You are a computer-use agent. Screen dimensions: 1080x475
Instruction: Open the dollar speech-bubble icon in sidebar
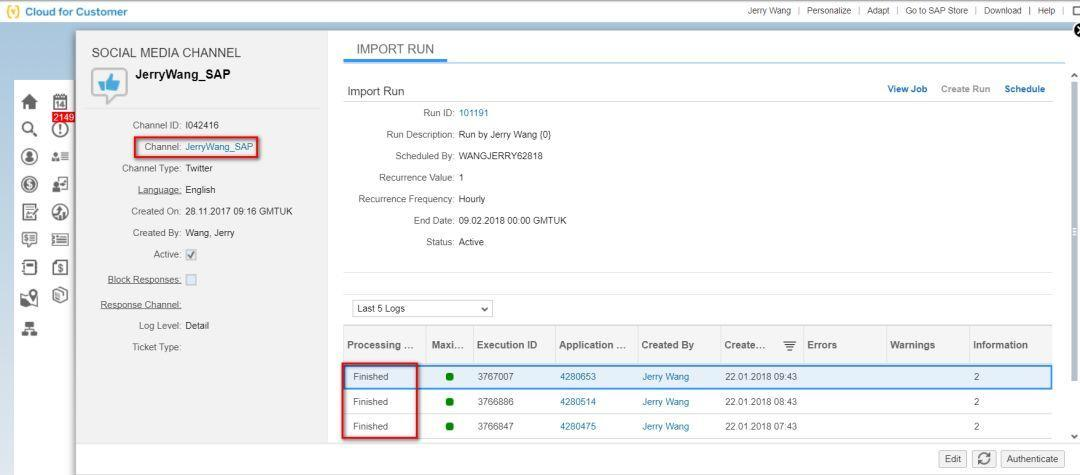[x=29, y=240]
